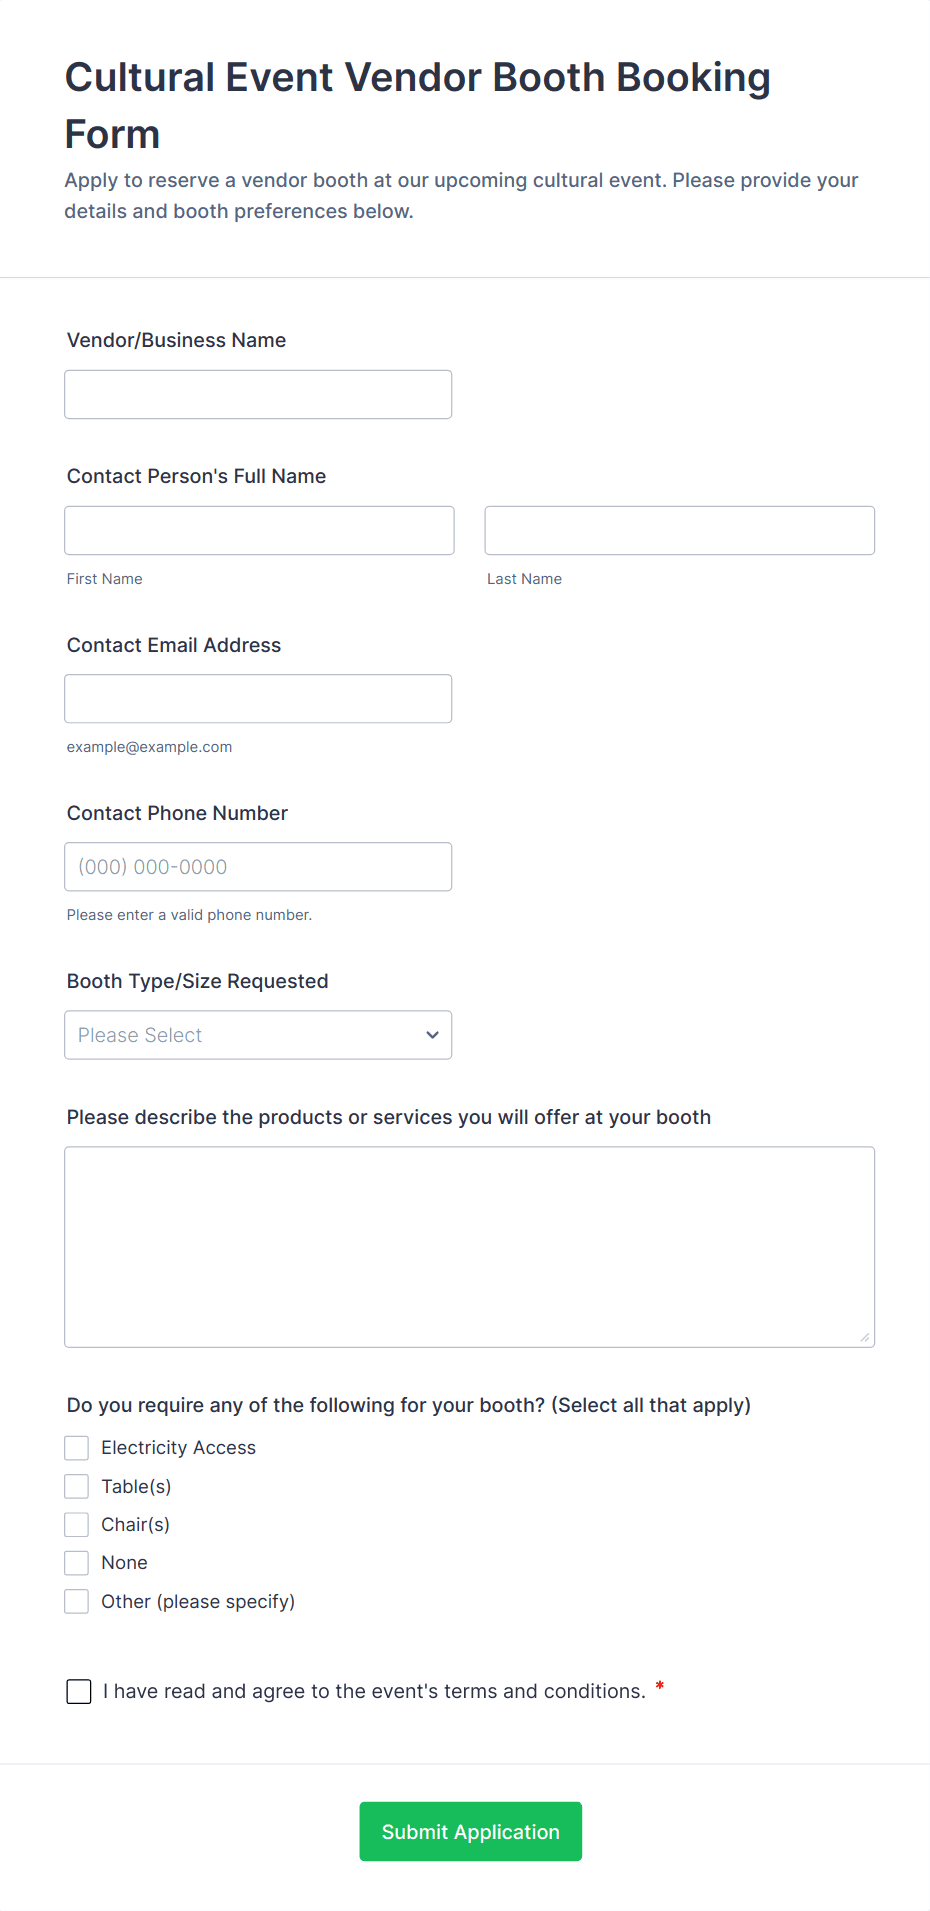930x1911 pixels.
Task: Click the dropdown chevron arrow icon
Action: (432, 1035)
